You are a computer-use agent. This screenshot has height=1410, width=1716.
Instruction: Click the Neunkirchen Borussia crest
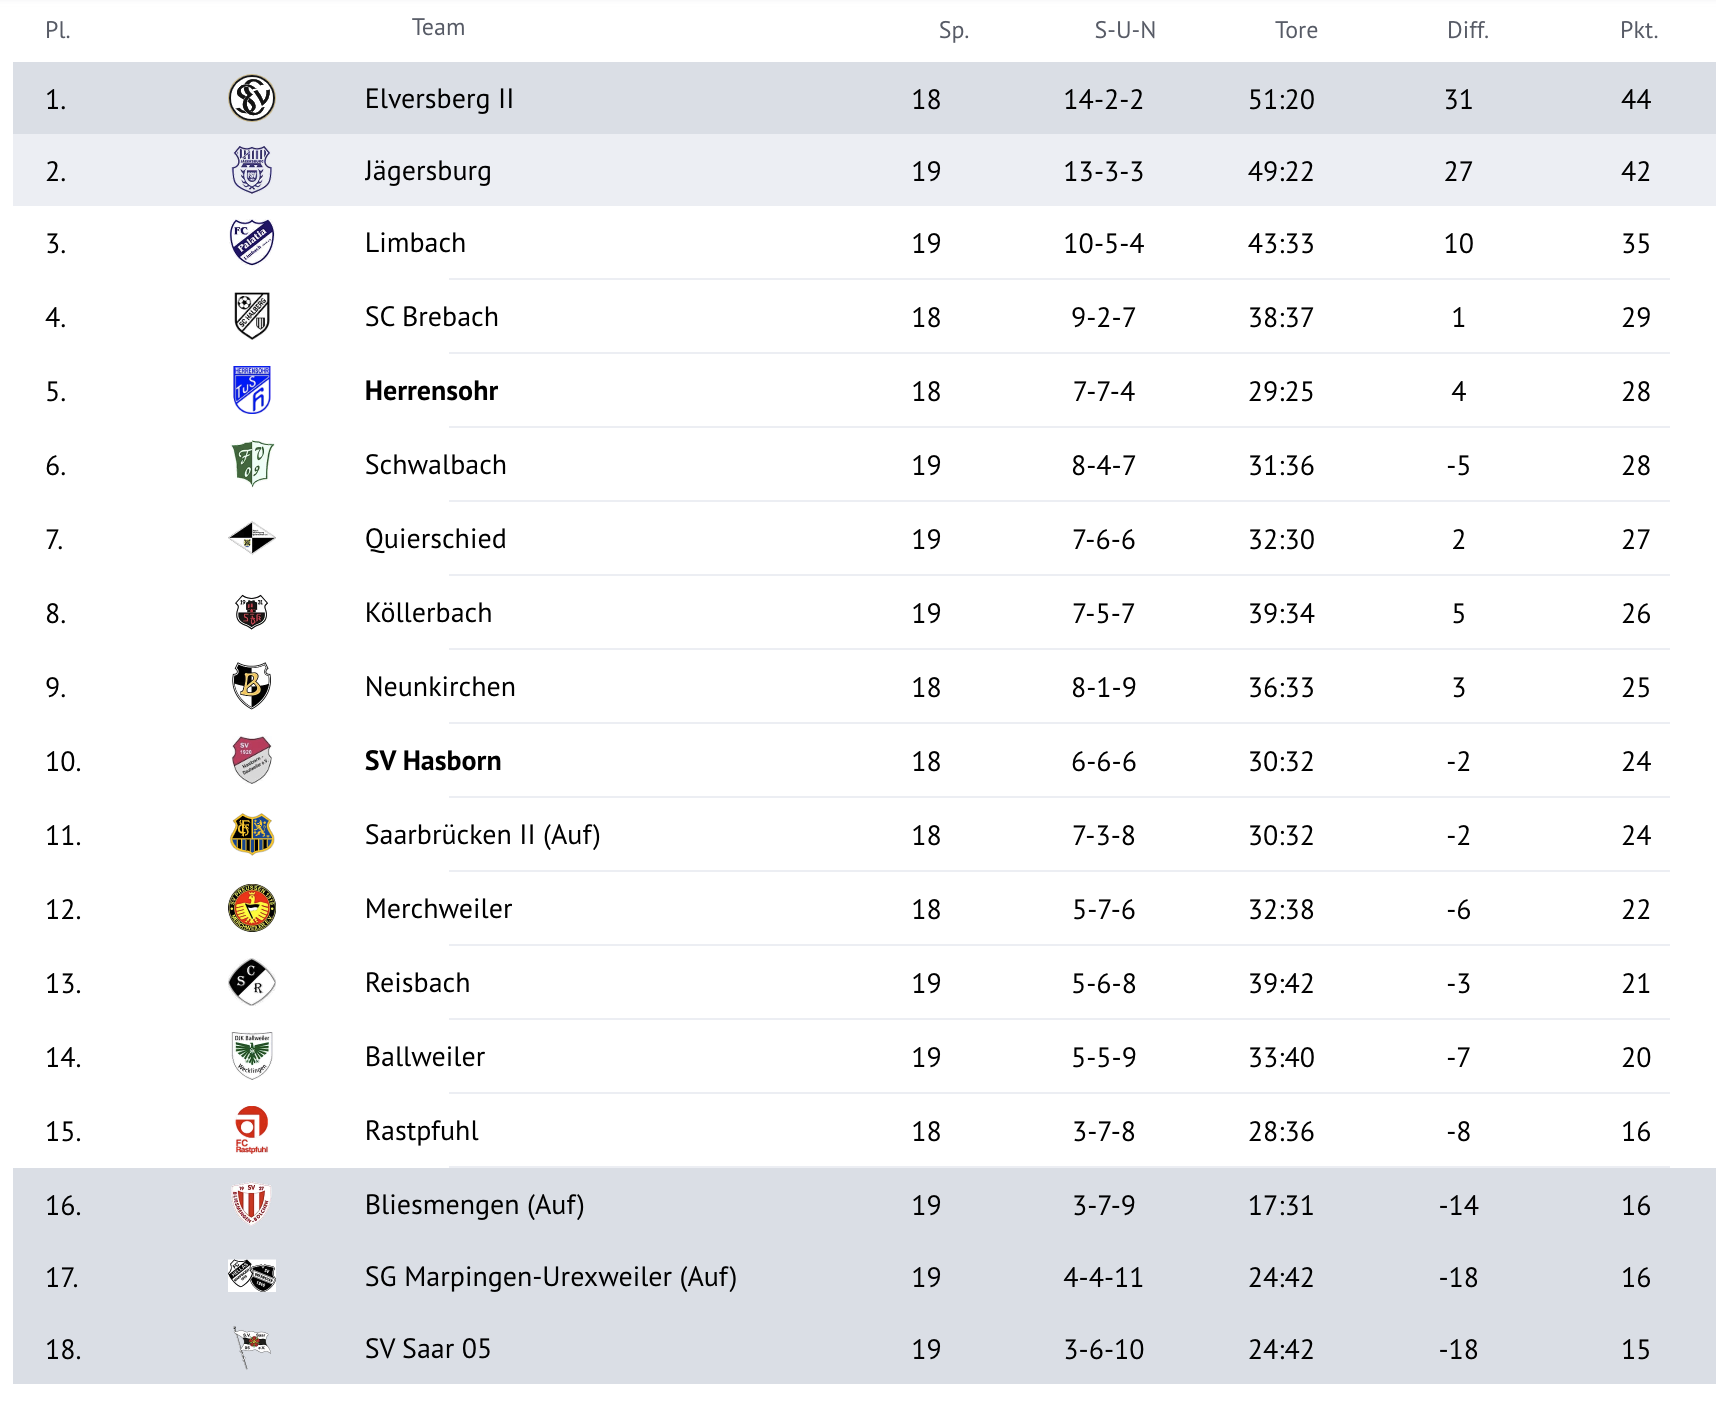click(252, 686)
